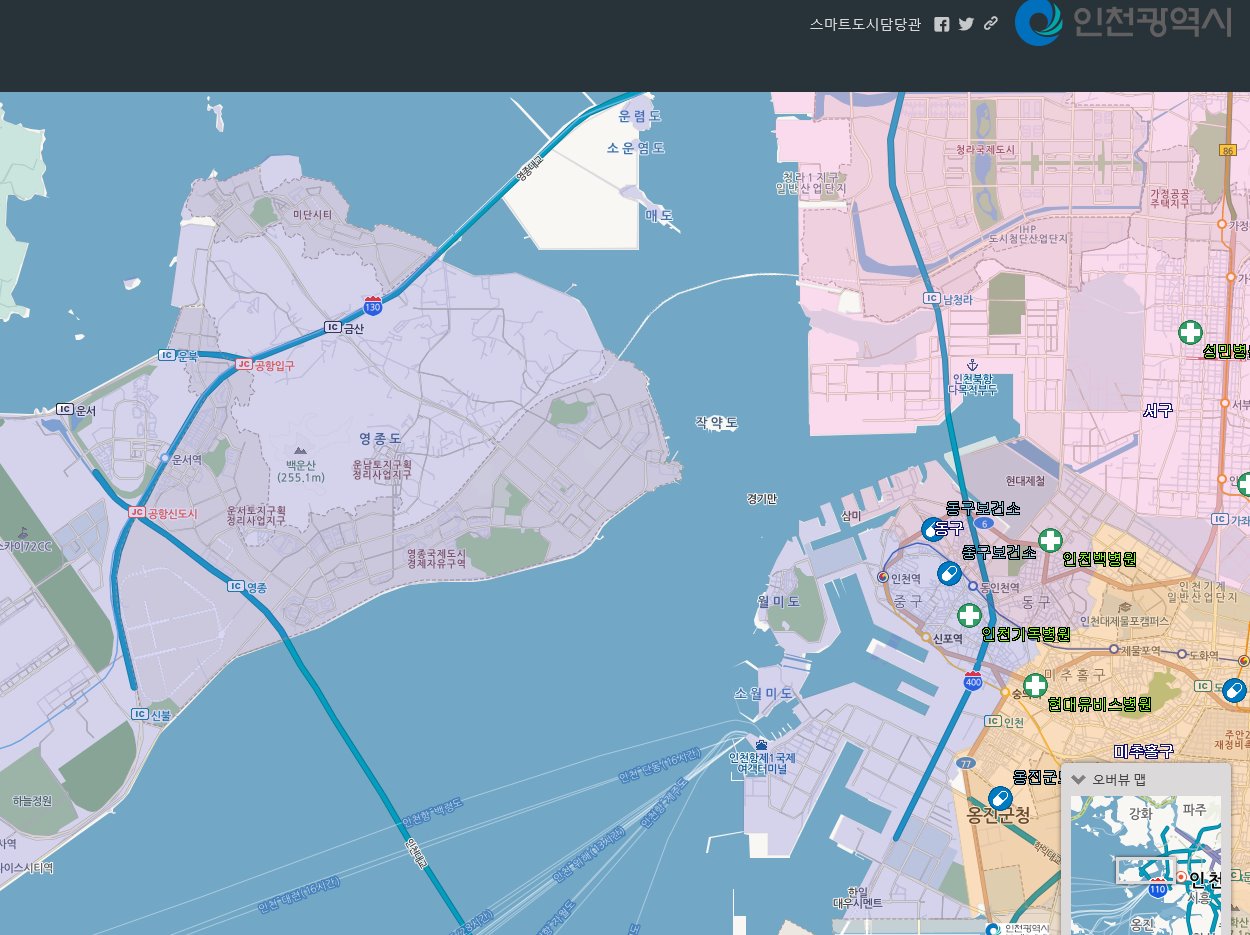1250x935 pixels.
Task: Click the copy link chain icon
Action: click(x=991, y=24)
